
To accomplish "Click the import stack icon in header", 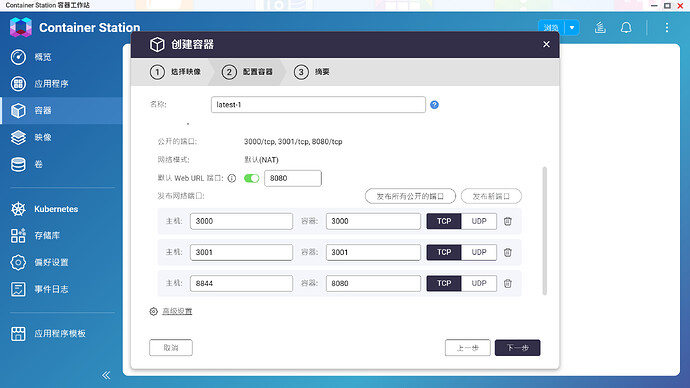I will (600, 28).
